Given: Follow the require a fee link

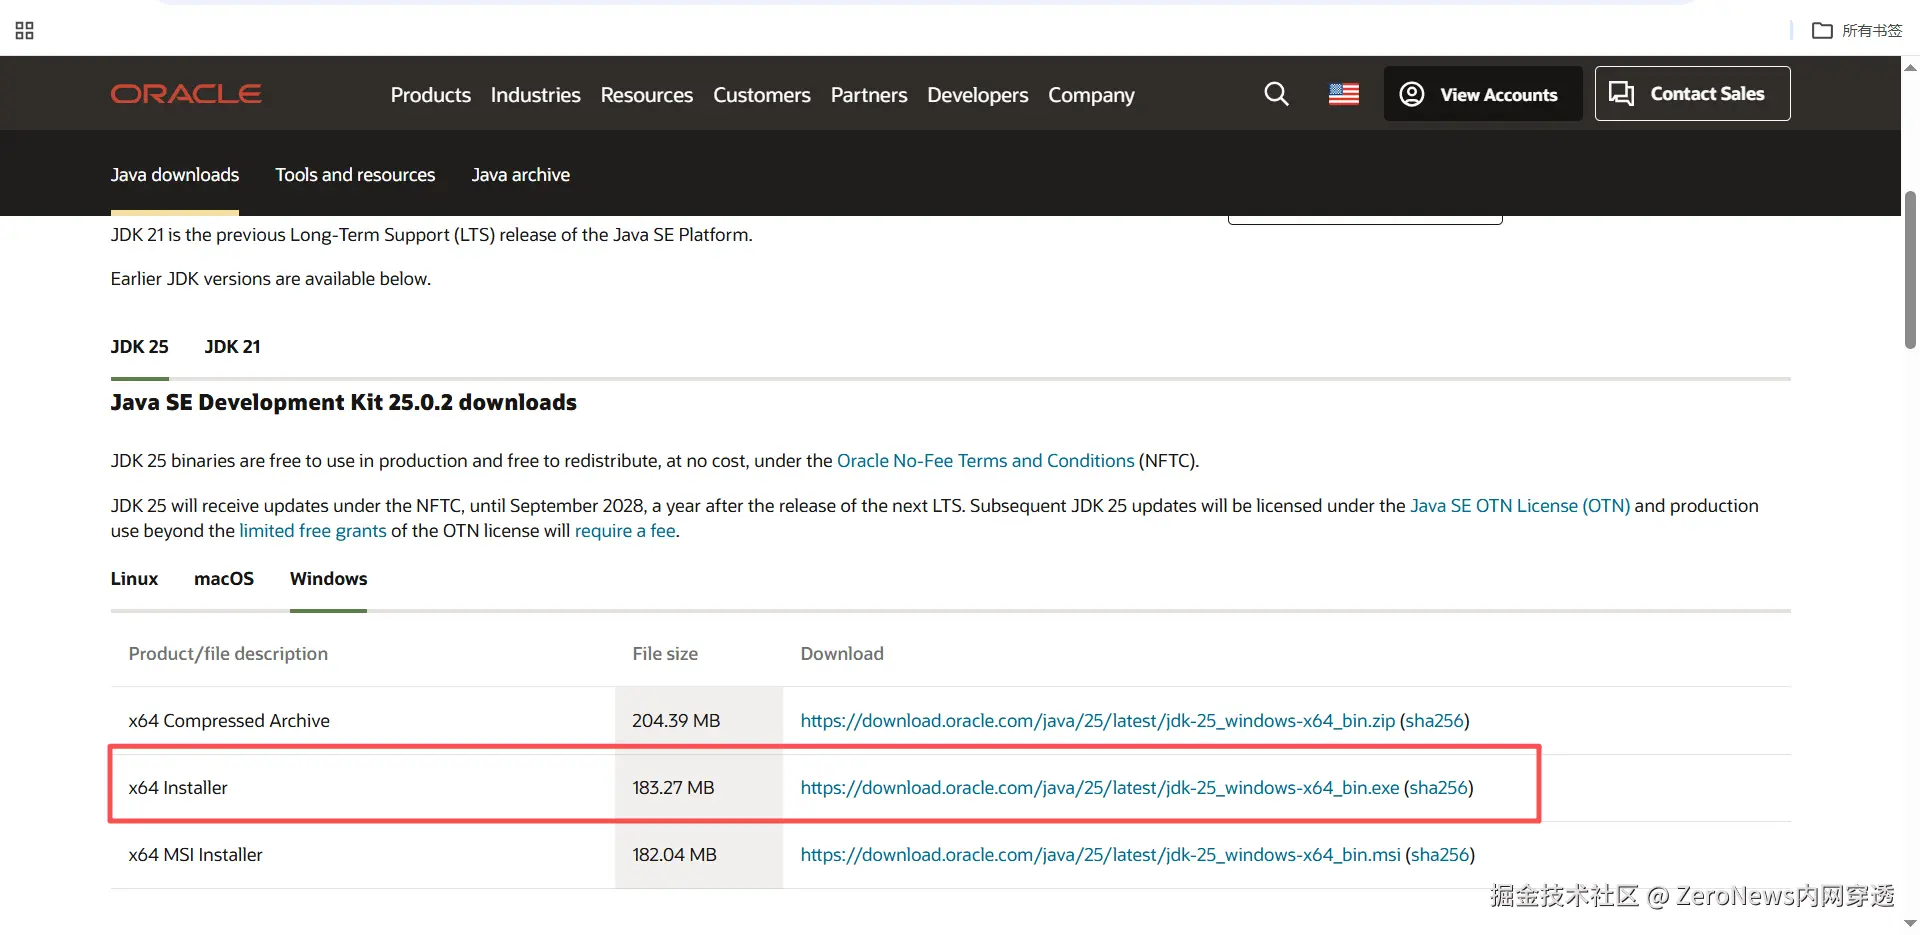Looking at the screenshot, I should [x=625, y=531].
